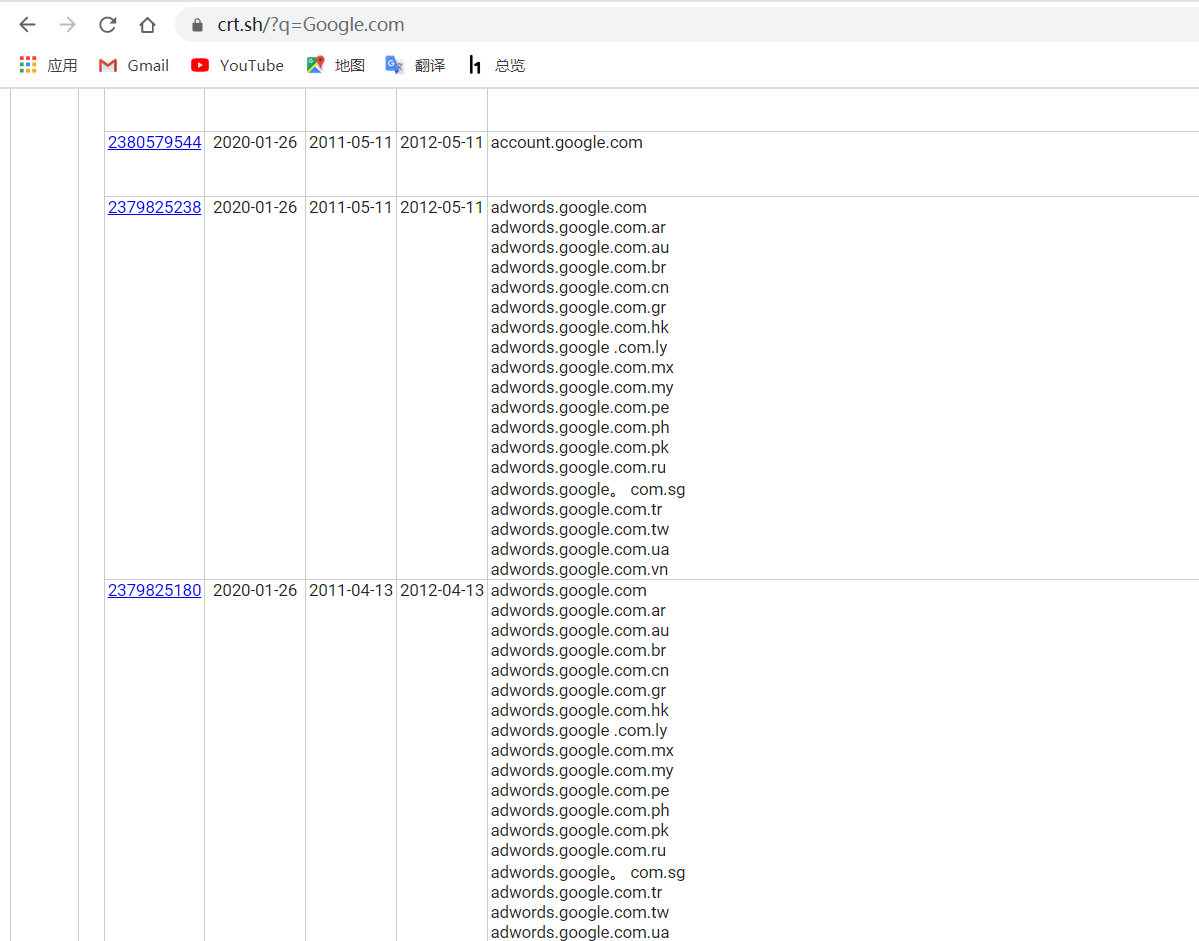1199x941 pixels.
Task: Click the browser back arrow
Action: 28,24
